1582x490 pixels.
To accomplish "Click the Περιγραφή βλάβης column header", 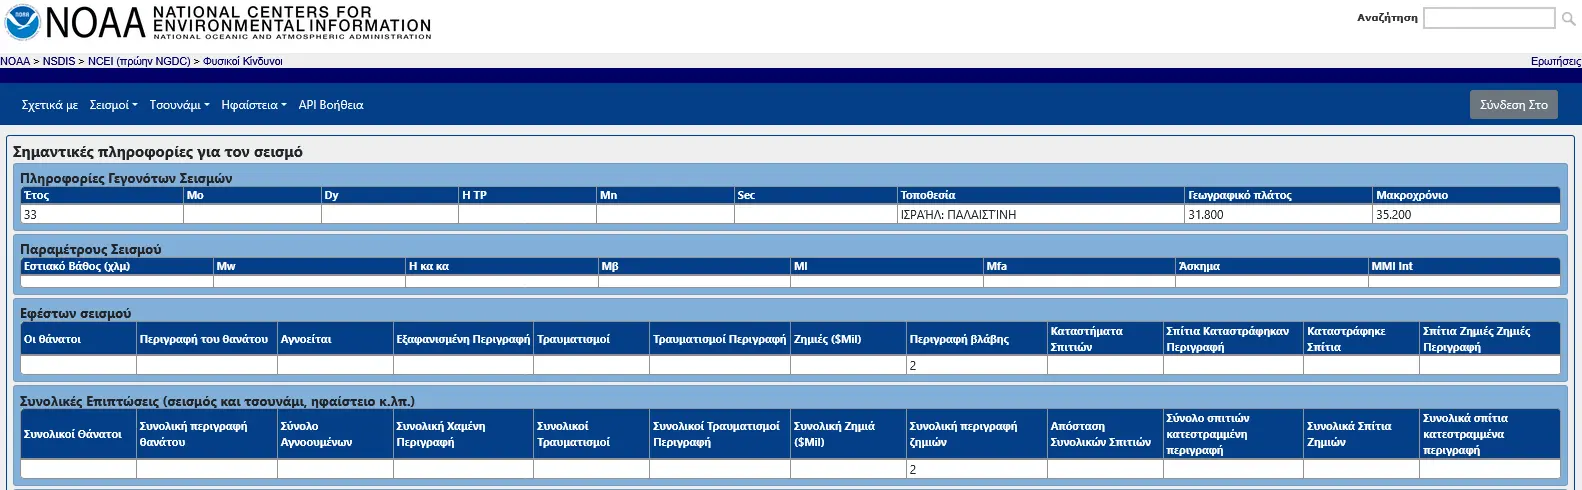I will point(959,339).
